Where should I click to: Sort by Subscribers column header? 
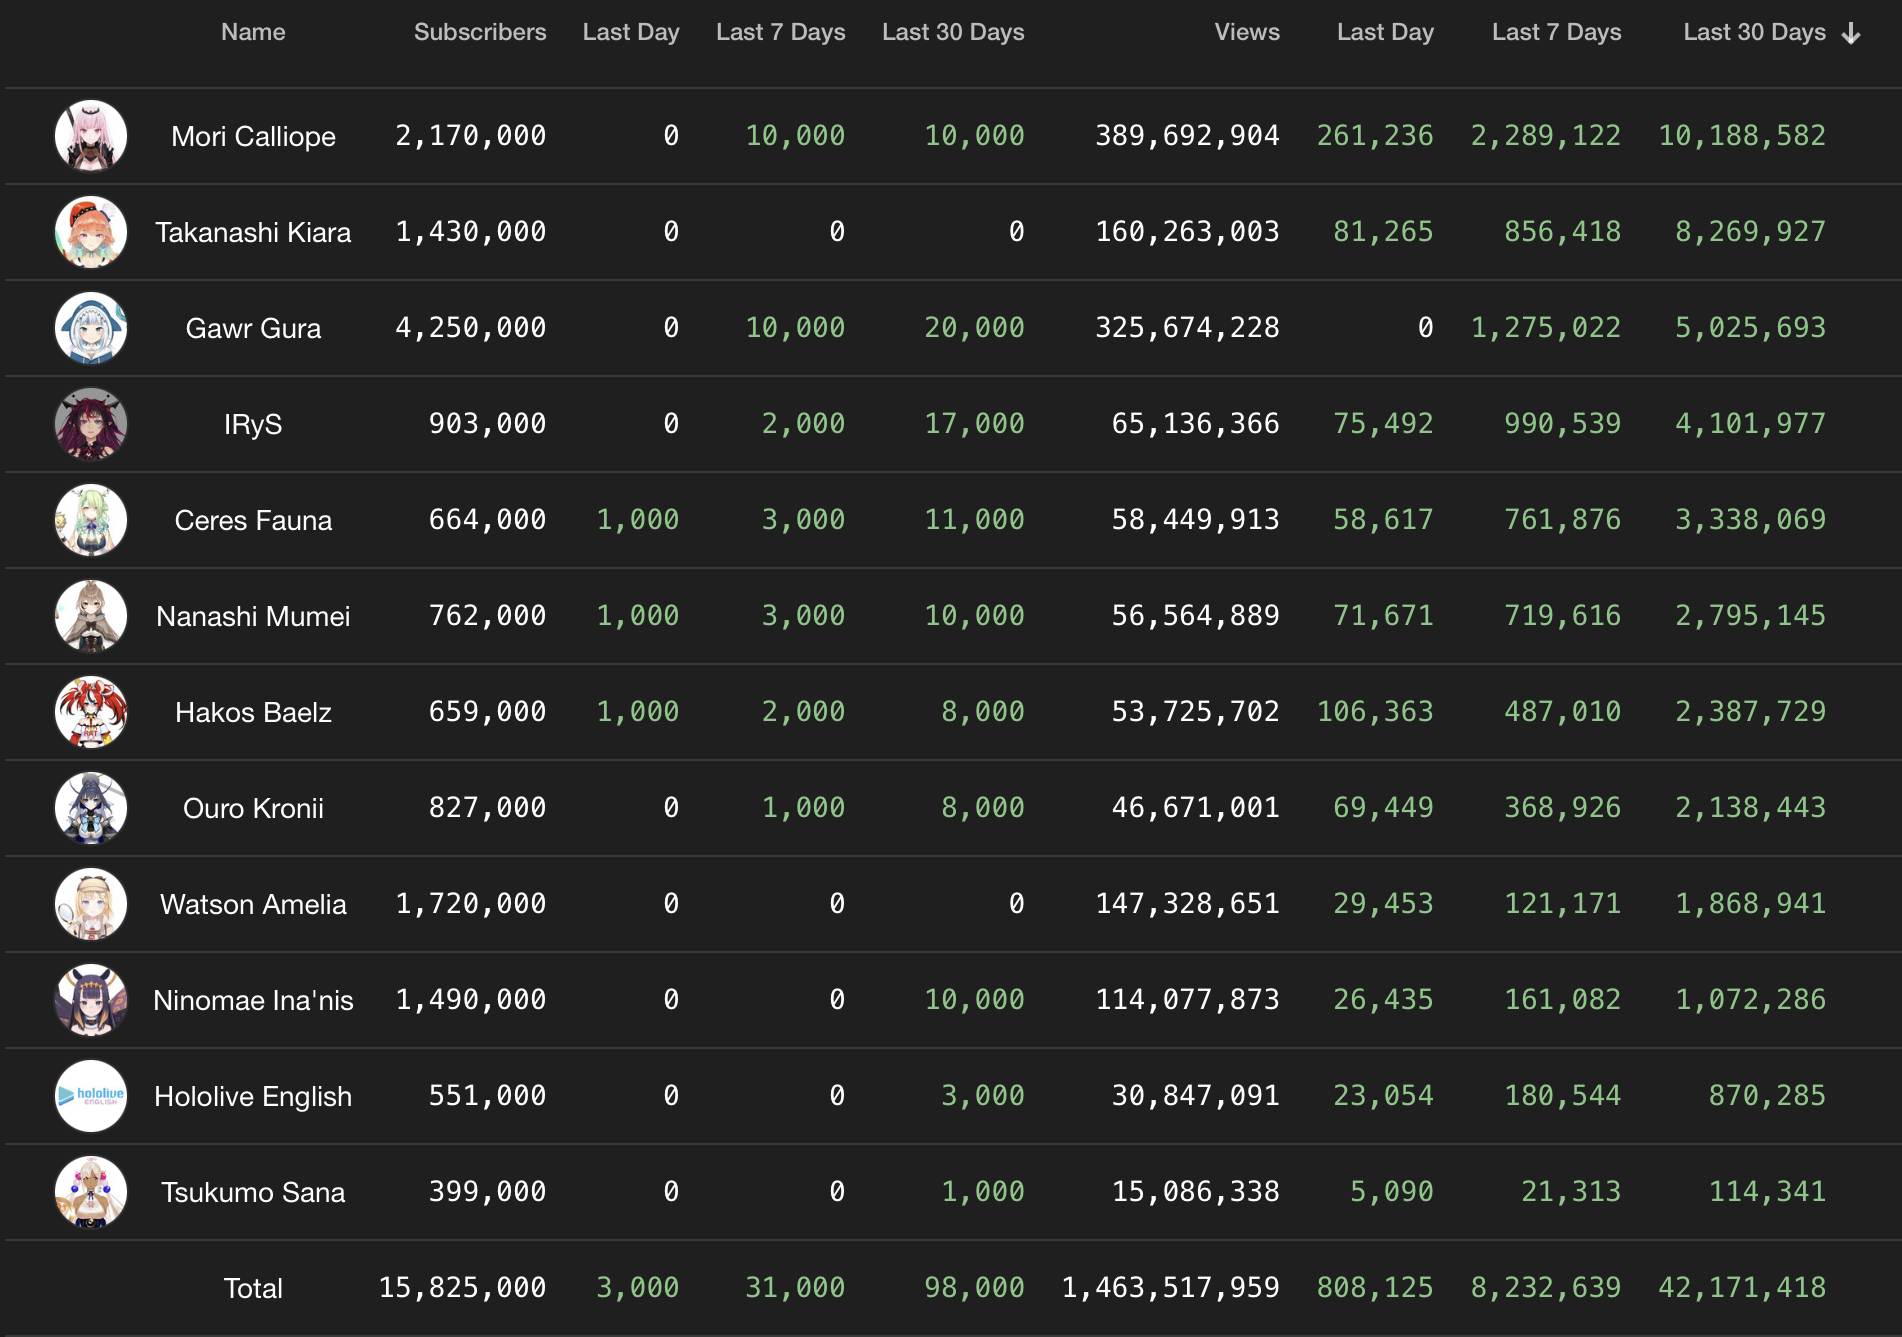[x=480, y=32]
